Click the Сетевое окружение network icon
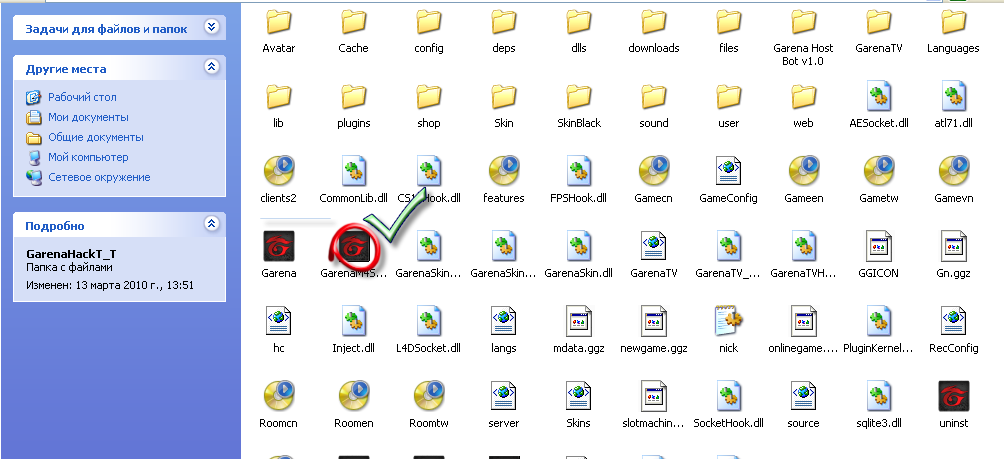Image resolution: width=1004 pixels, height=459 pixels. coord(33,177)
